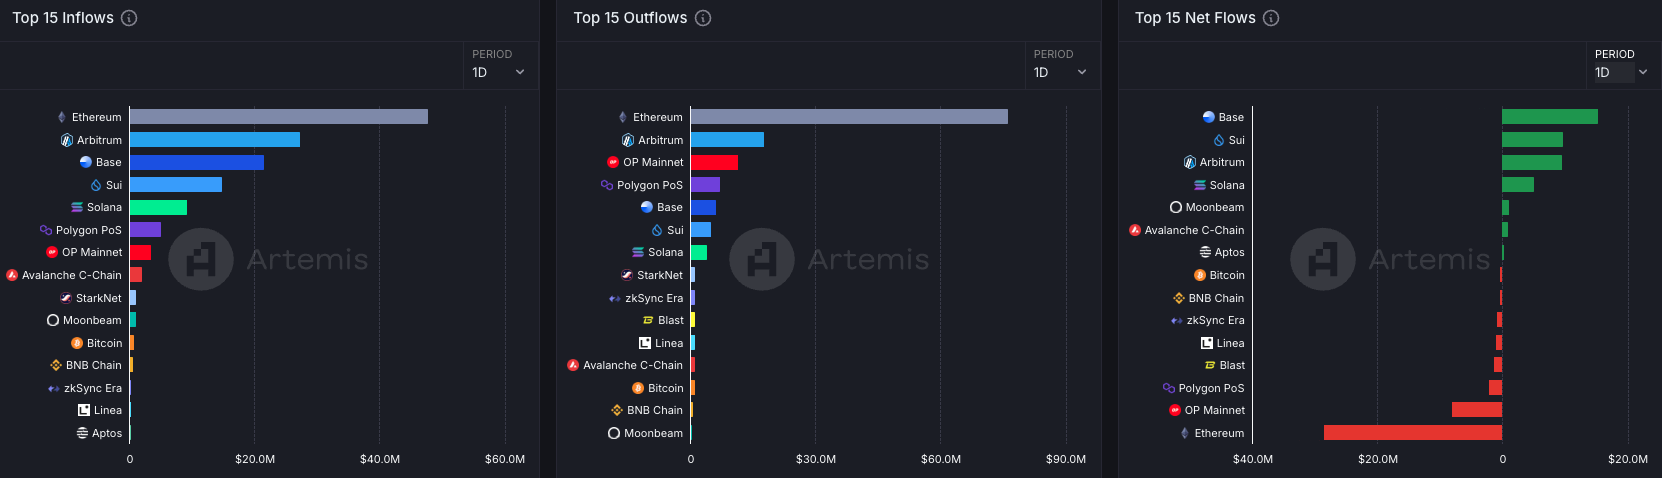Click the Polygon PoS label in Outflows
The height and width of the screenshot is (478, 1662).
pos(650,185)
